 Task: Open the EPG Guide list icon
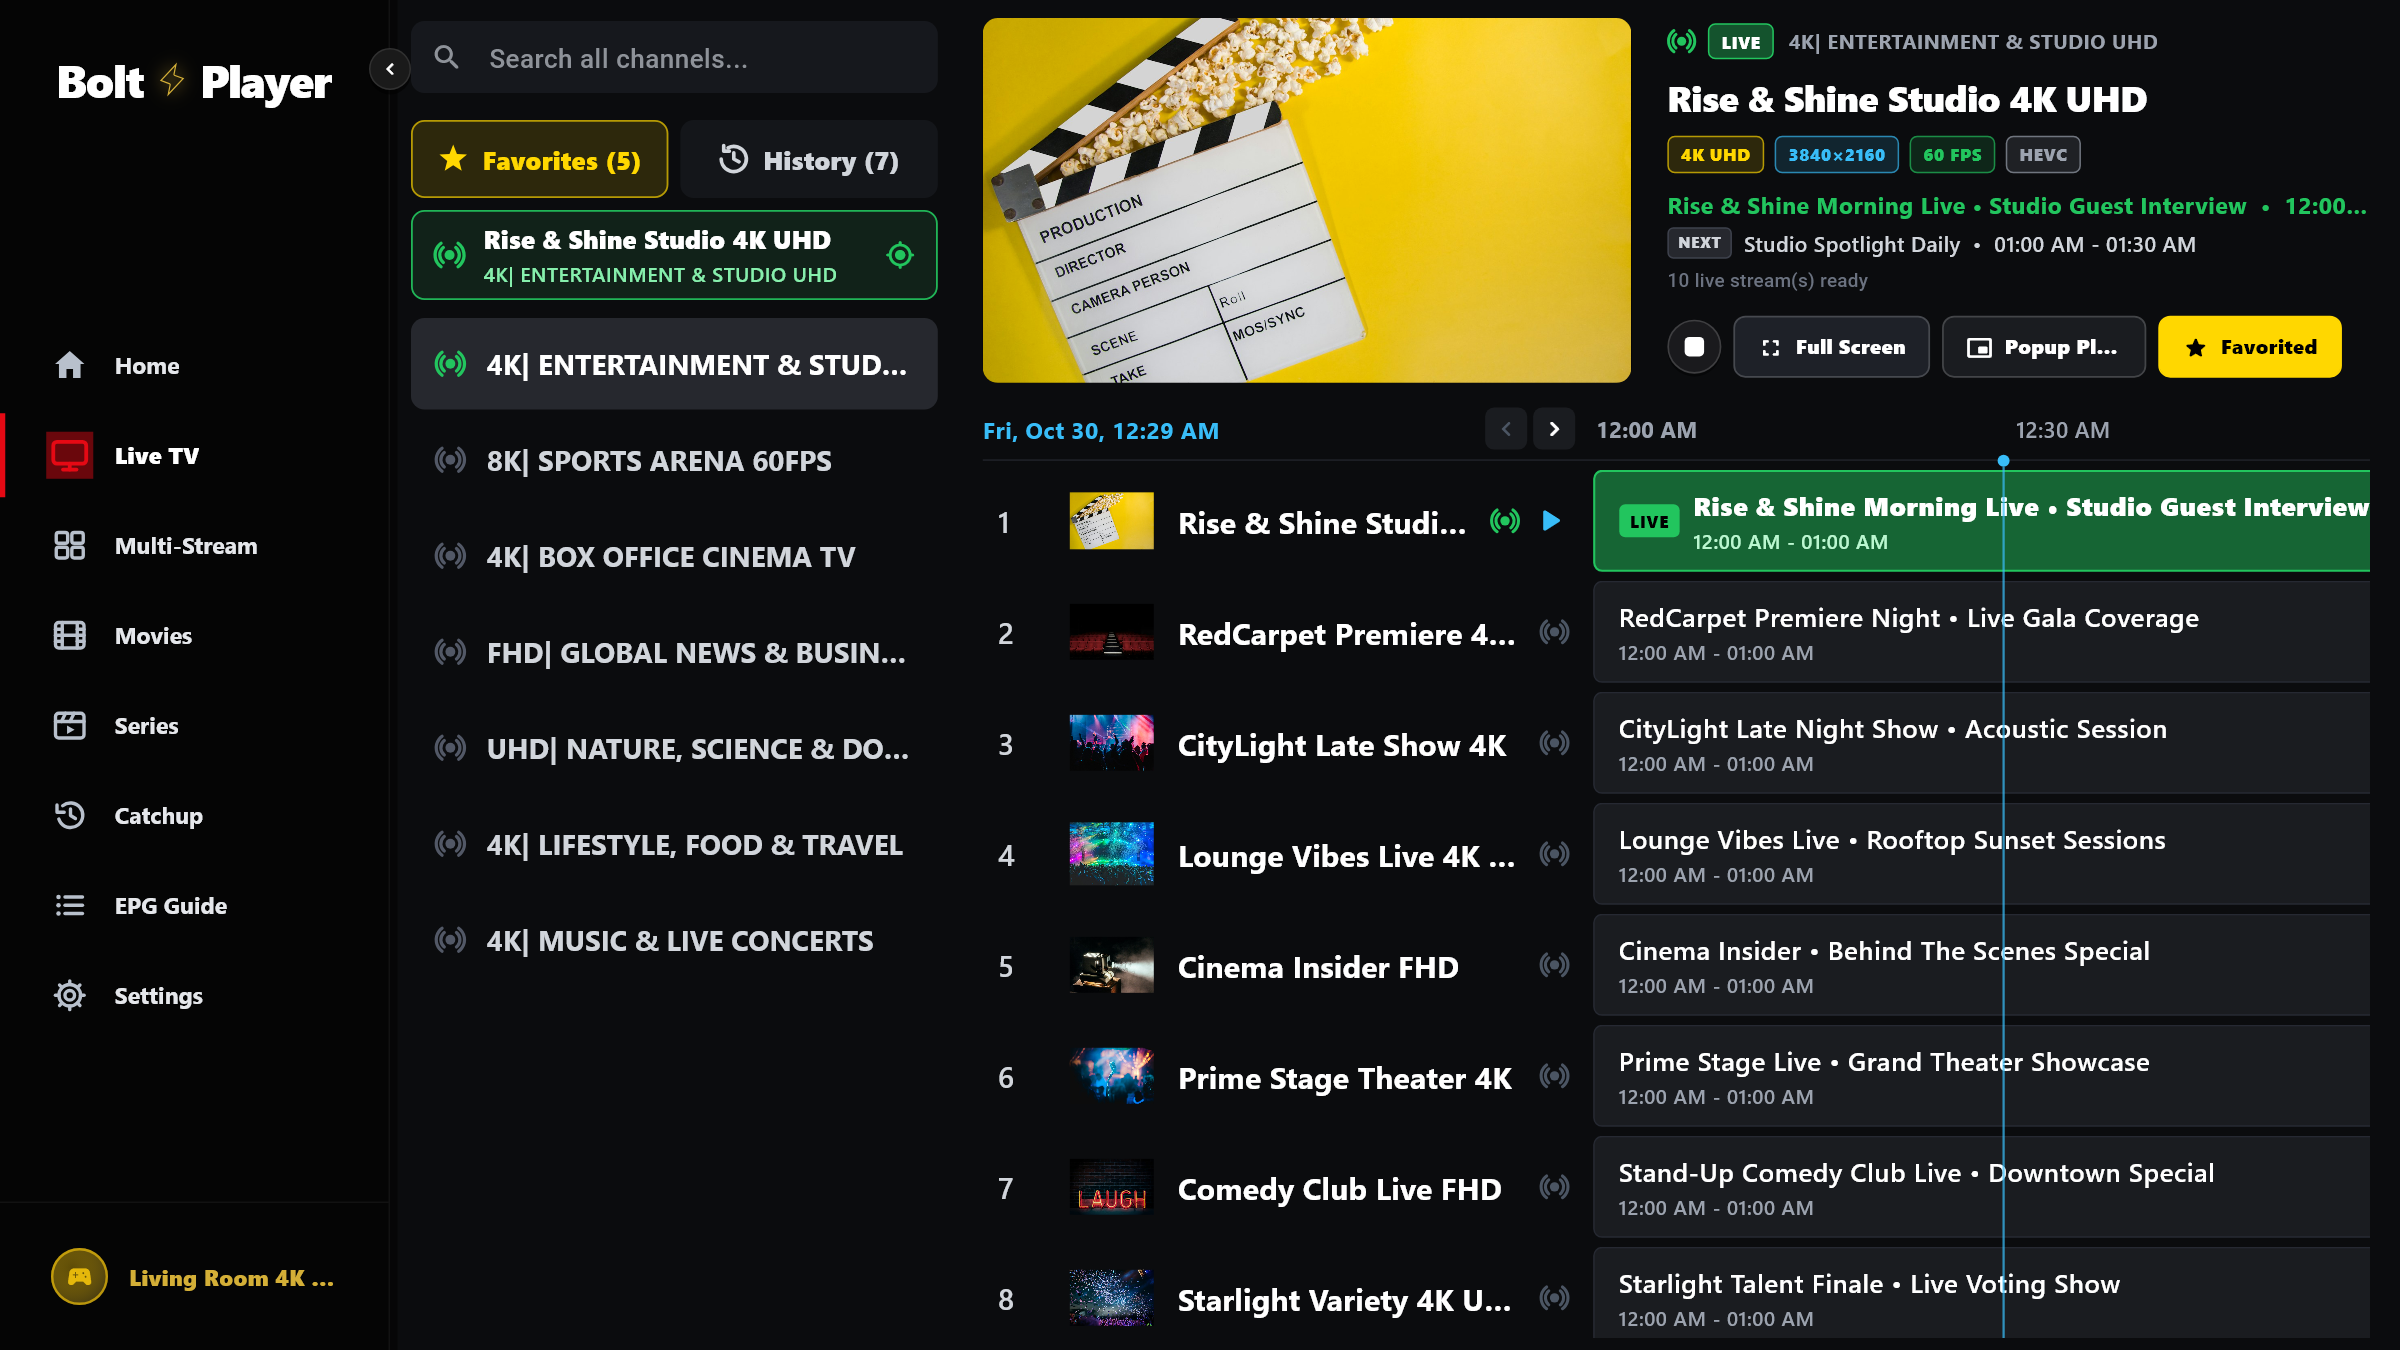[x=70, y=905]
